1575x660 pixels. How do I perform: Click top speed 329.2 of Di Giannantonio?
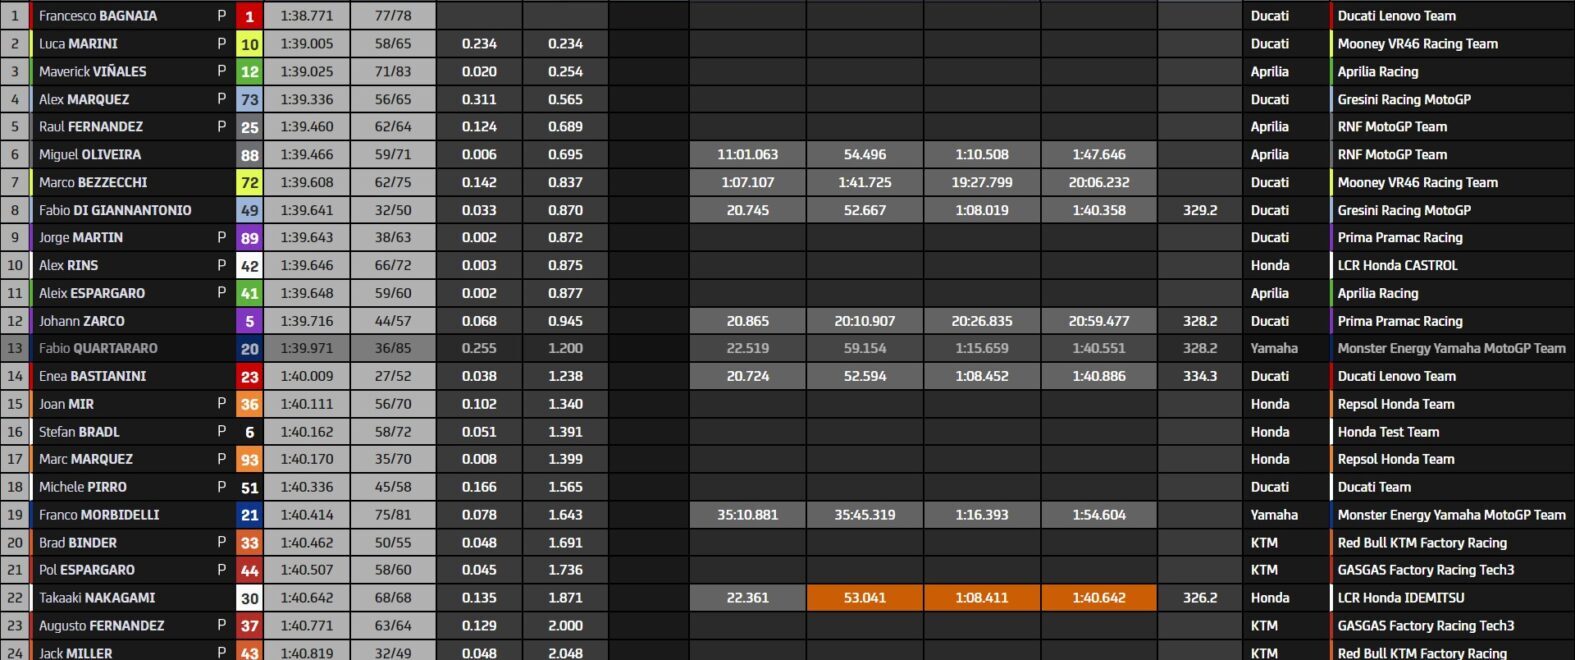(1200, 211)
